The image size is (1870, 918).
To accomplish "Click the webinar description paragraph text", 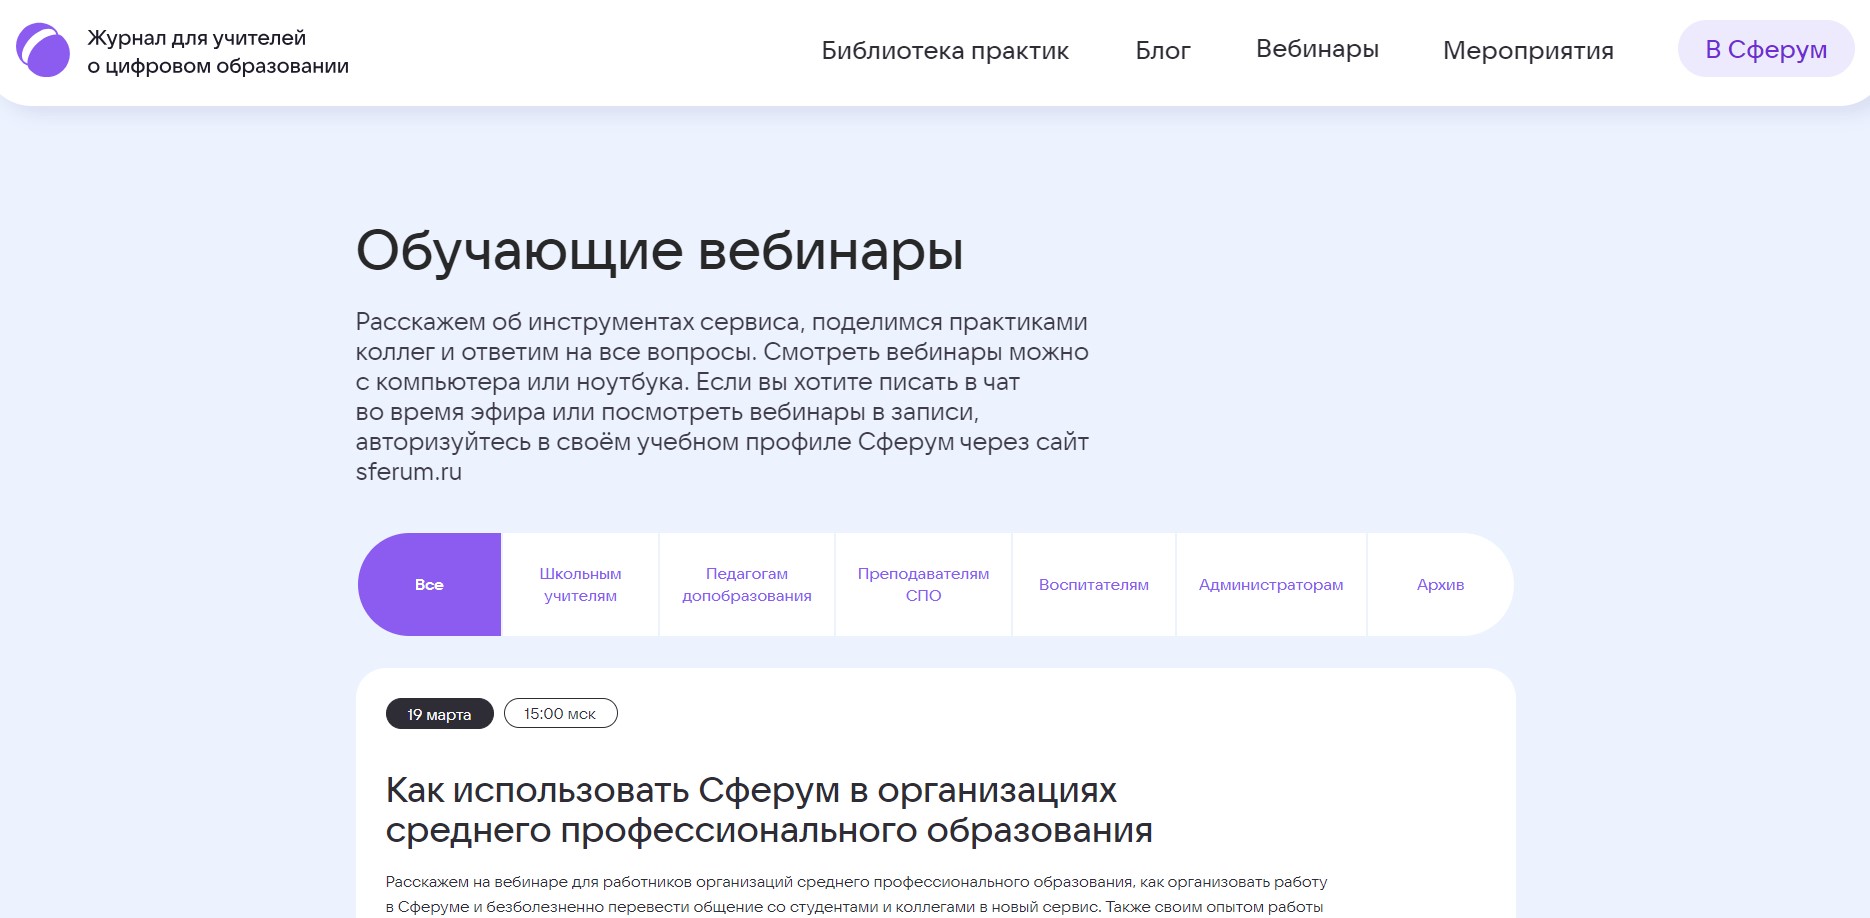I will tap(856, 895).
